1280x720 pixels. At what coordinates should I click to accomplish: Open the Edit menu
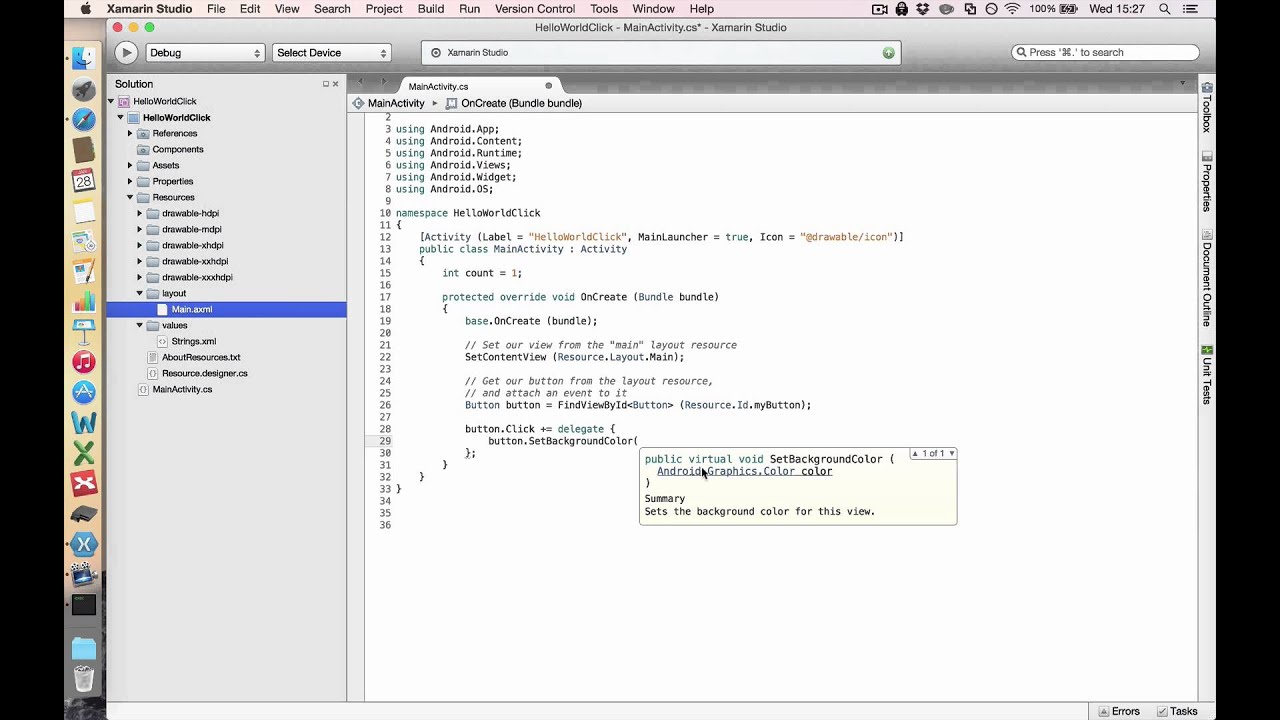point(250,9)
